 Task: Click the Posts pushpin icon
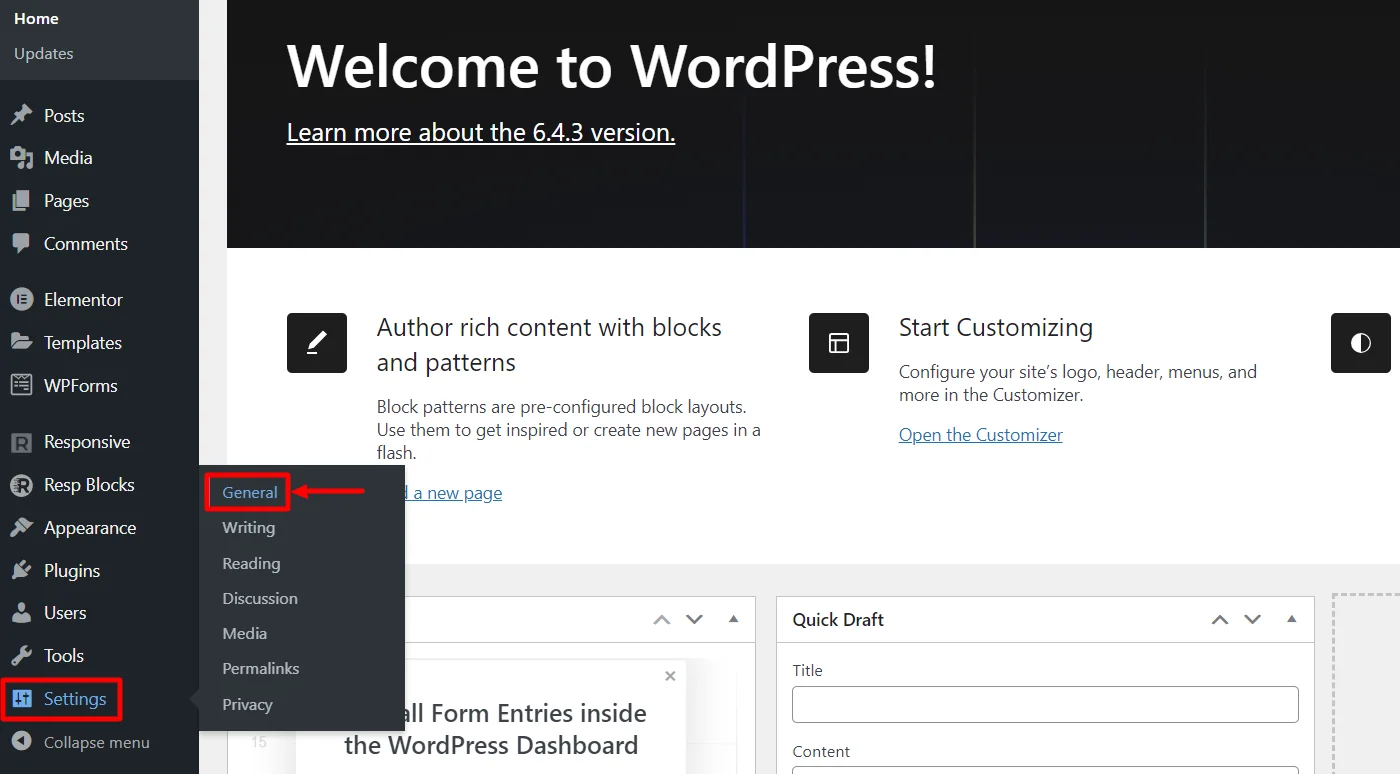tap(22, 115)
